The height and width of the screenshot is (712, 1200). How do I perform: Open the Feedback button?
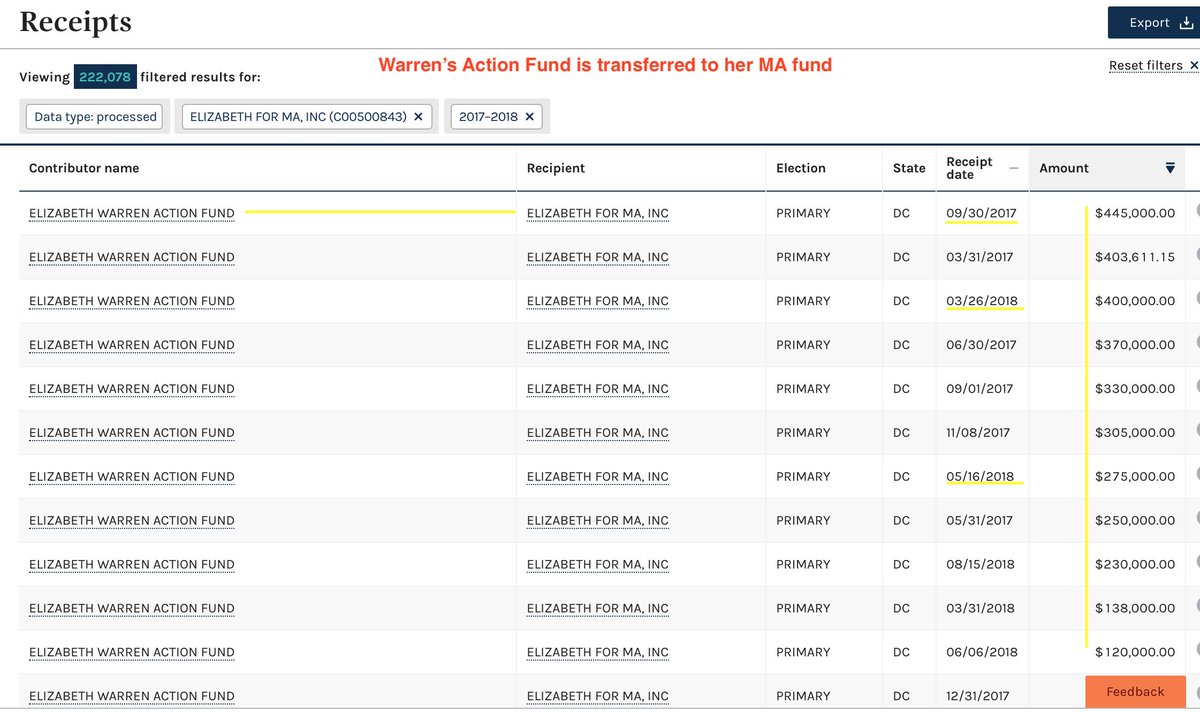pyautogui.click(x=1134, y=691)
